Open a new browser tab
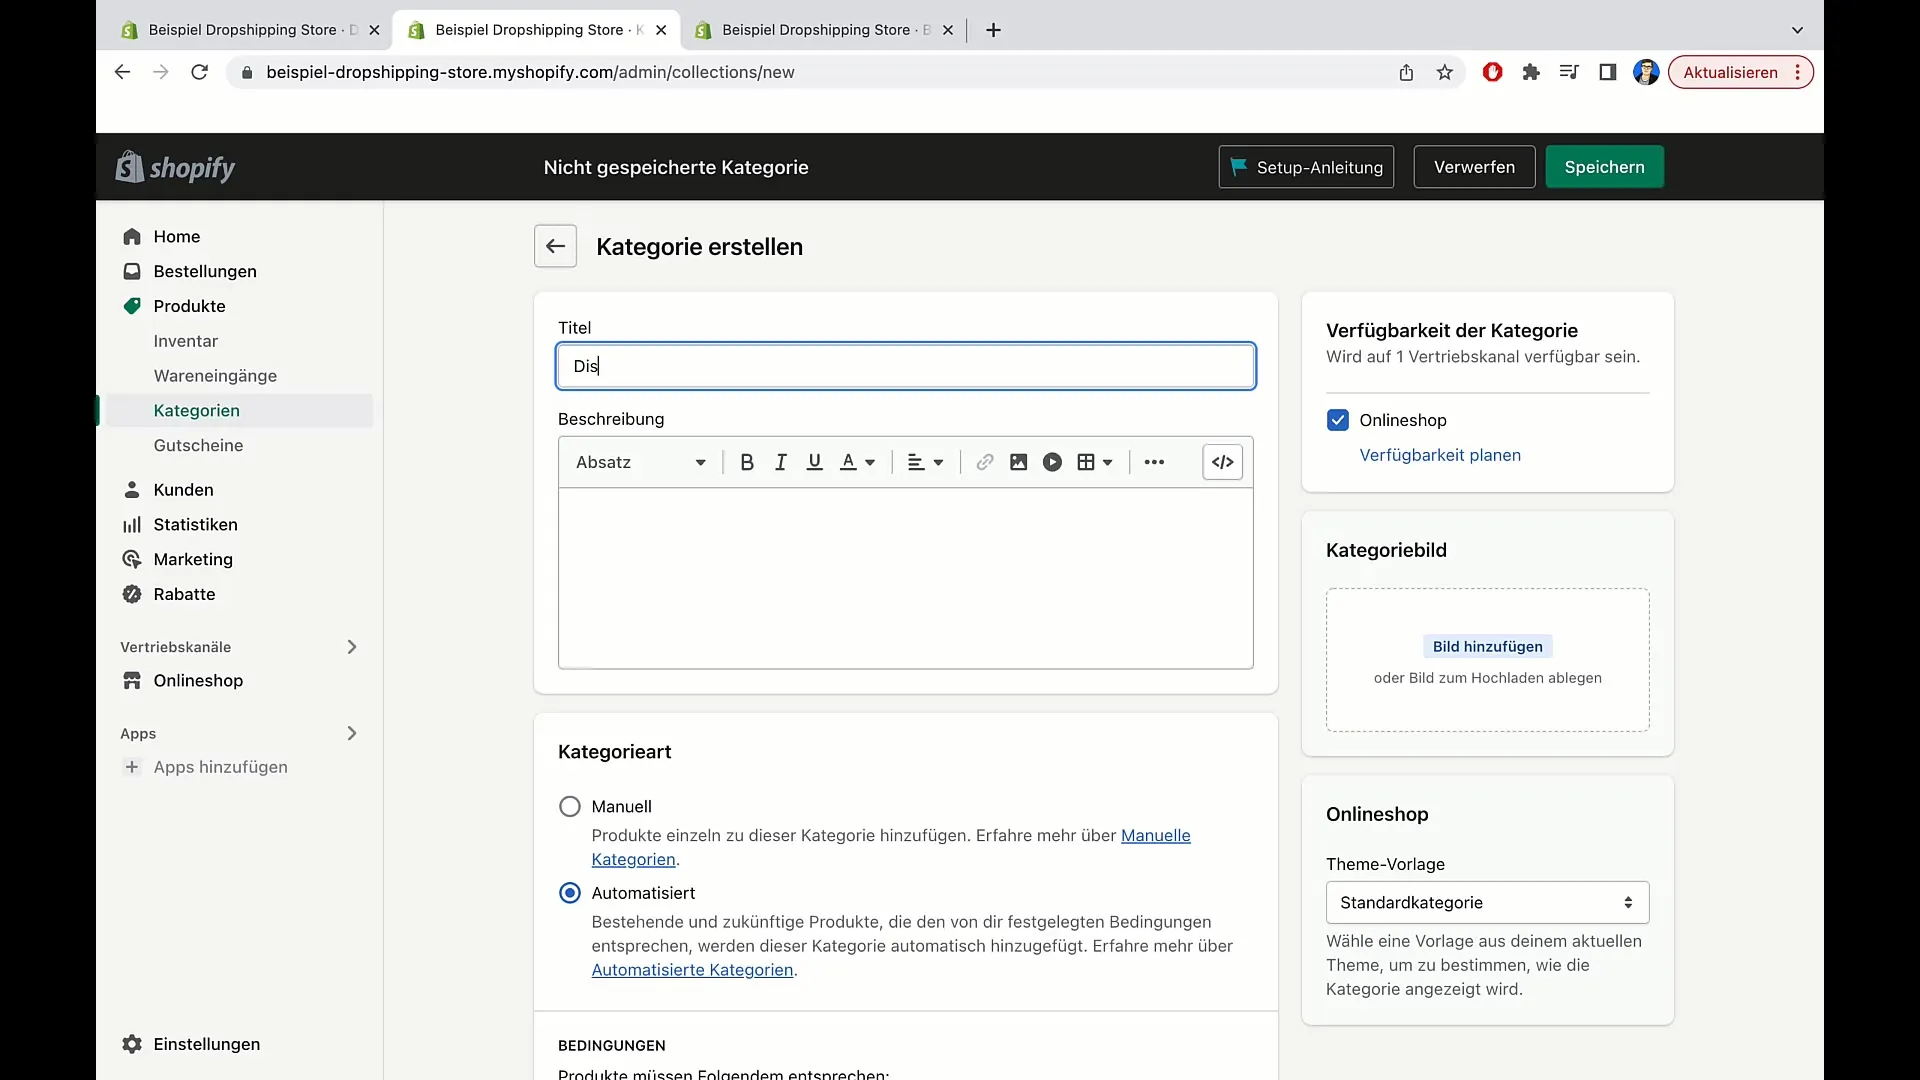1920x1080 pixels. (993, 30)
